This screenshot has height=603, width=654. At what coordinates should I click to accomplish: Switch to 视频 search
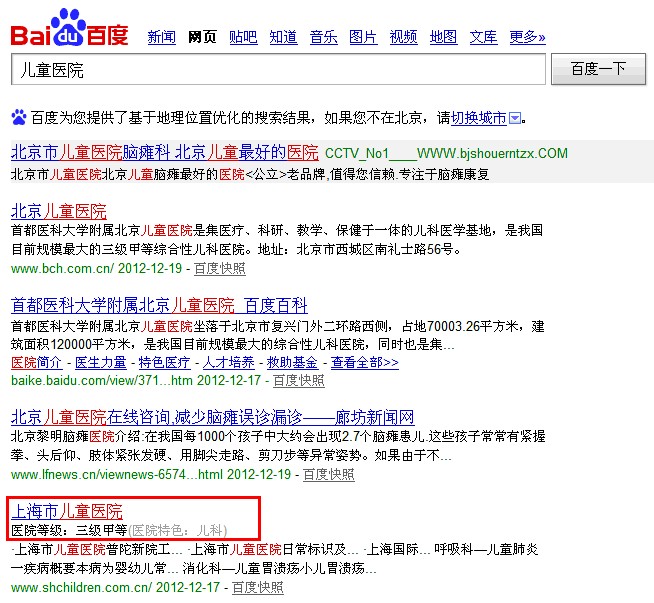coord(403,38)
